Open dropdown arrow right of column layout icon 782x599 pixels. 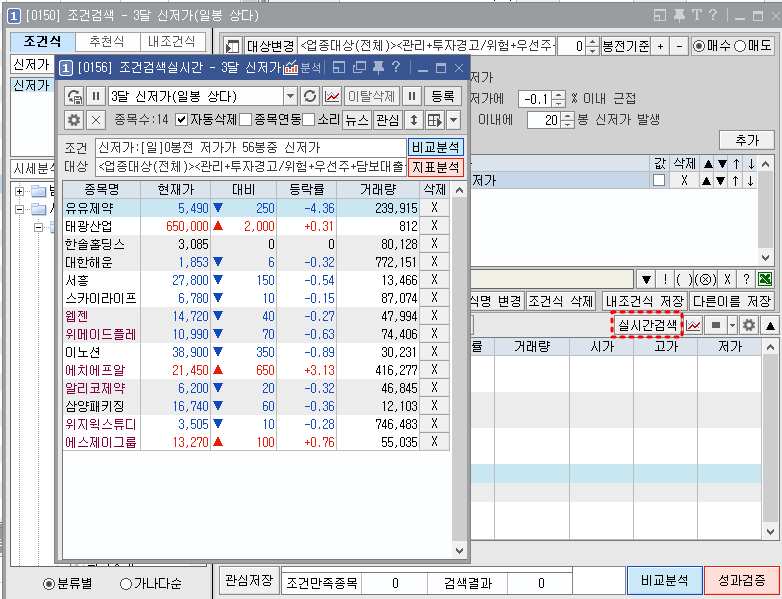coord(453,120)
